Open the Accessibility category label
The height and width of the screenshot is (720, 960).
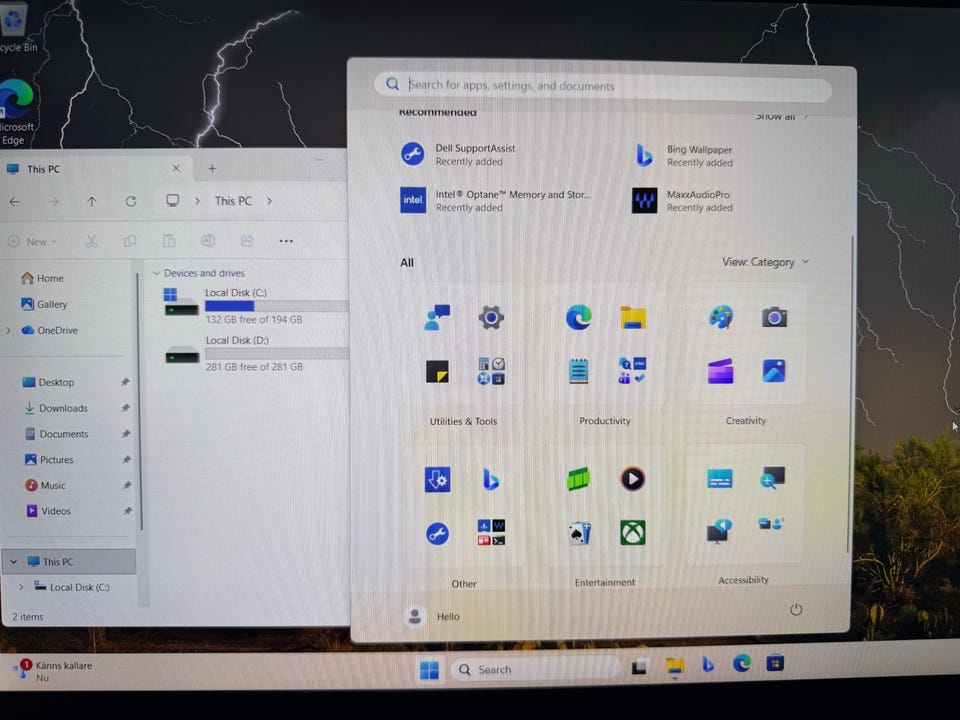click(x=743, y=580)
